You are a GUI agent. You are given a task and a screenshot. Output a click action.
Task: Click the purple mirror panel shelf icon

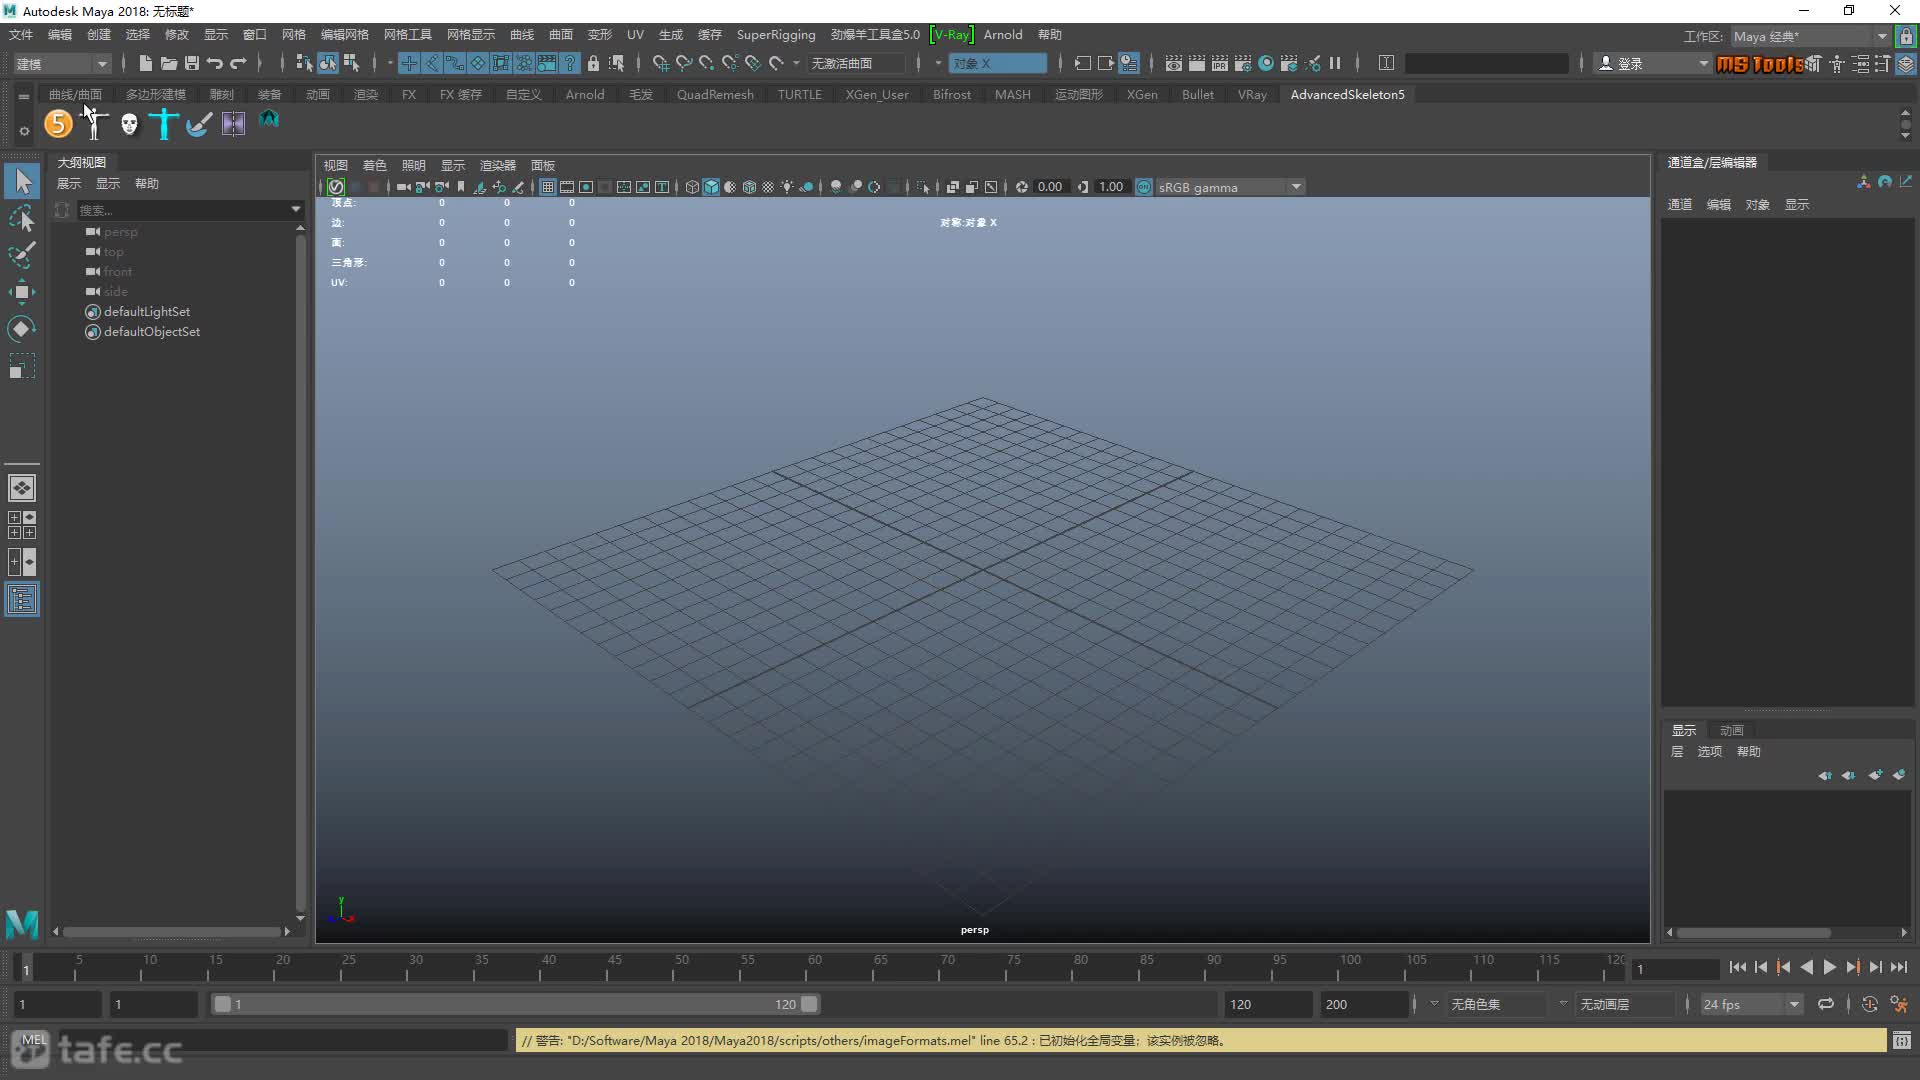click(x=233, y=124)
